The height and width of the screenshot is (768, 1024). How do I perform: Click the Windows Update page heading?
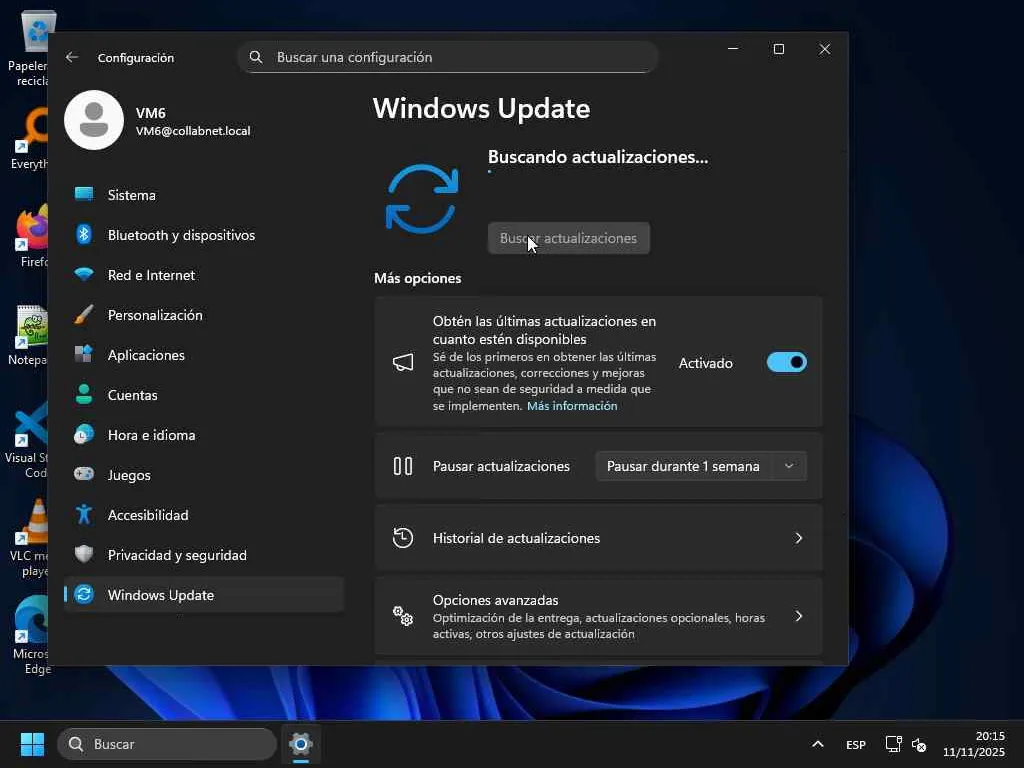point(481,108)
